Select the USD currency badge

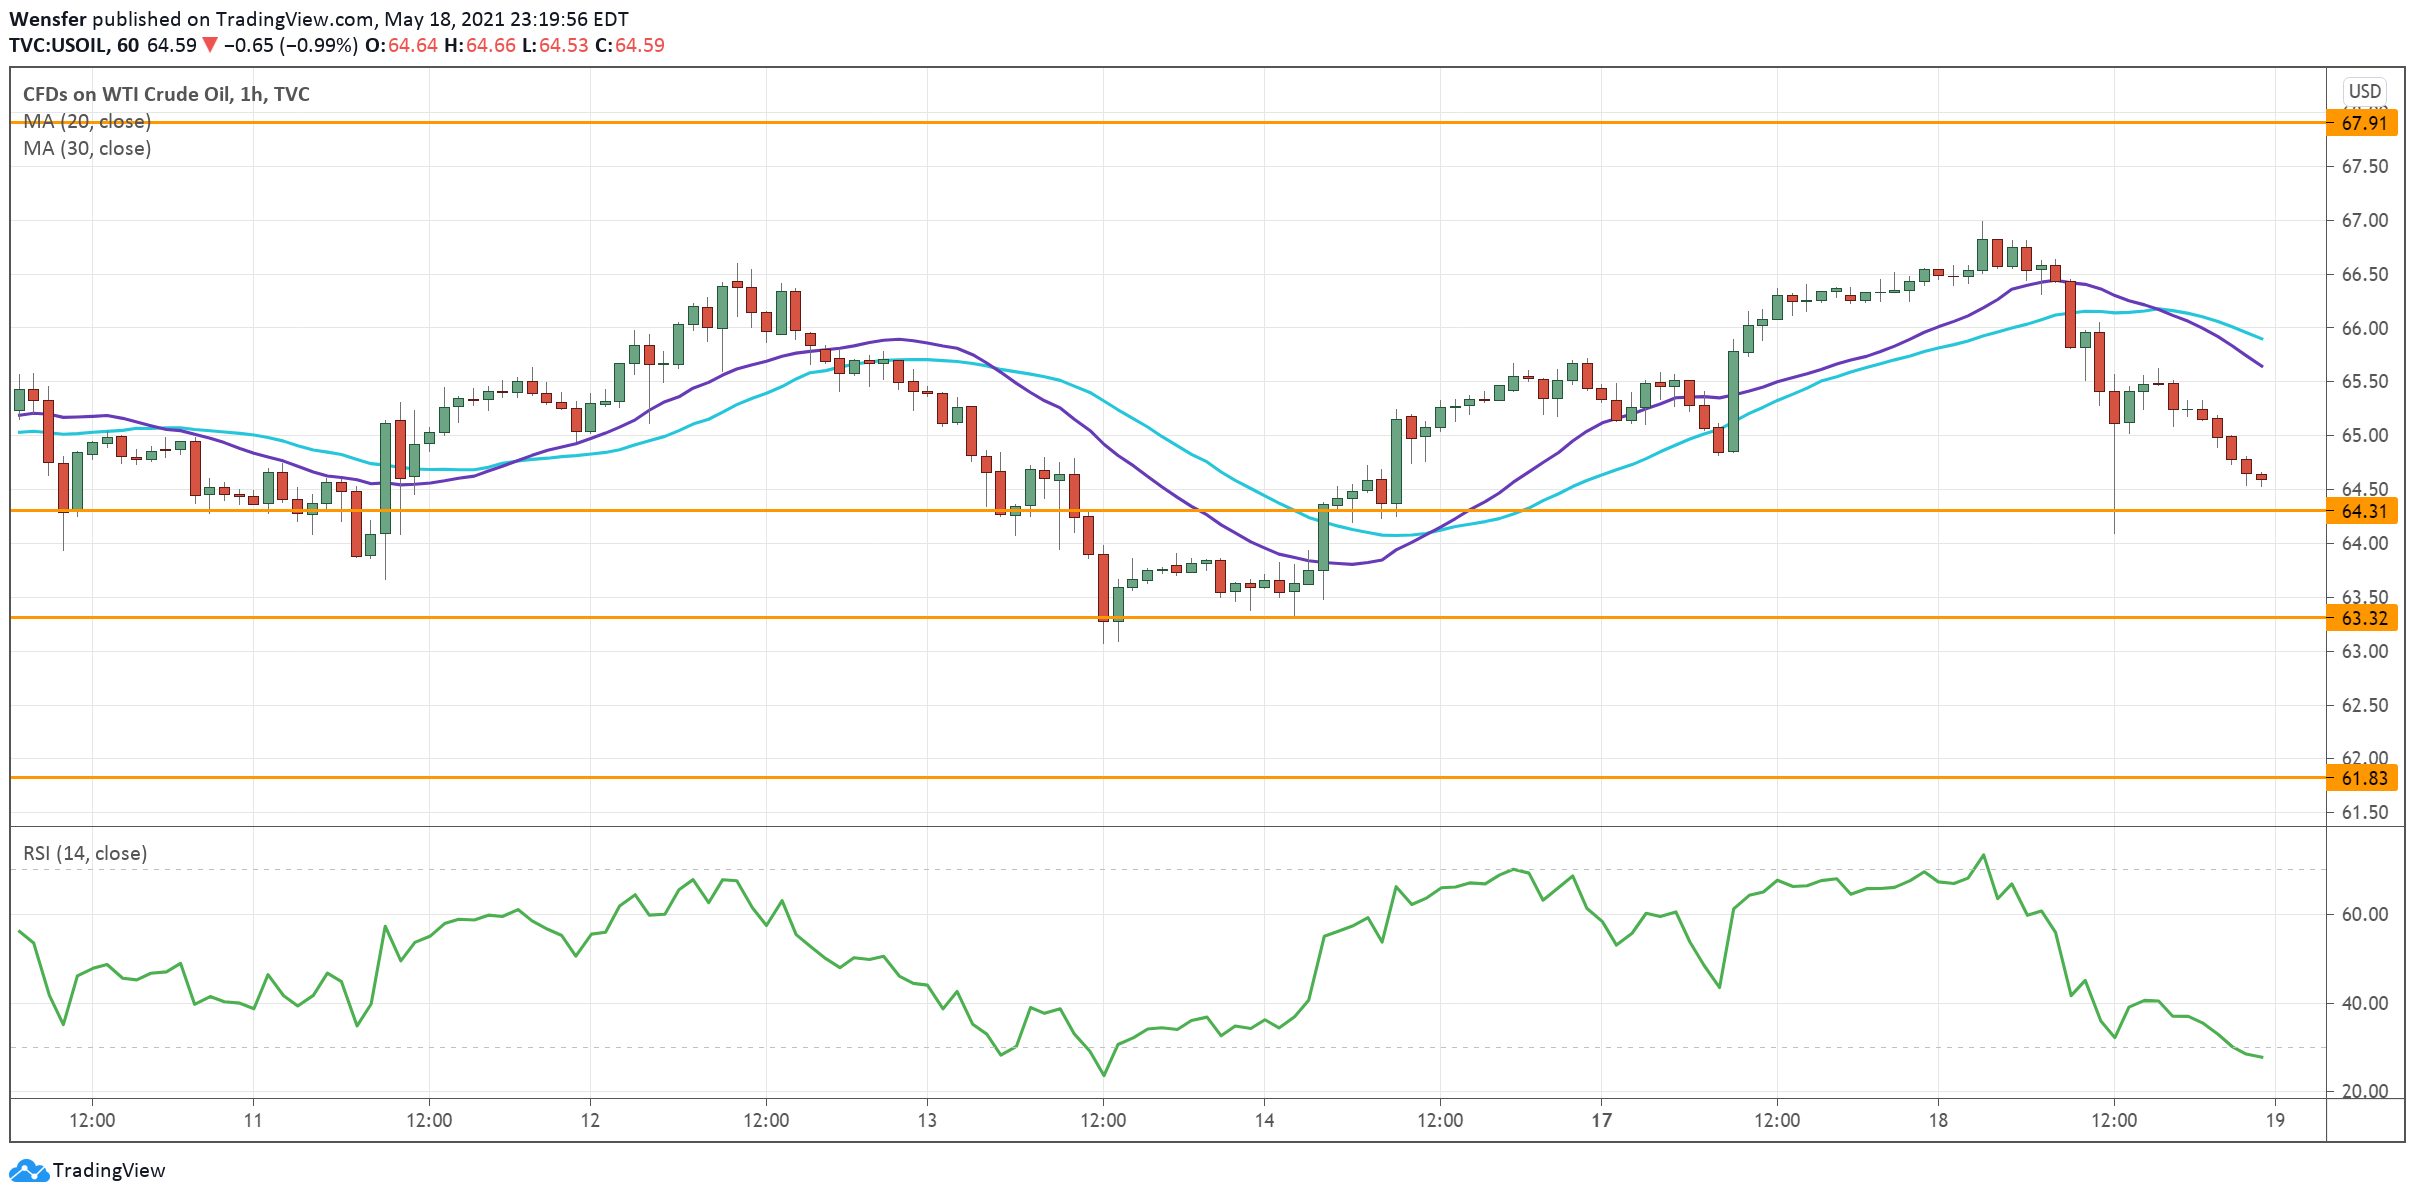click(x=2364, y=91)
